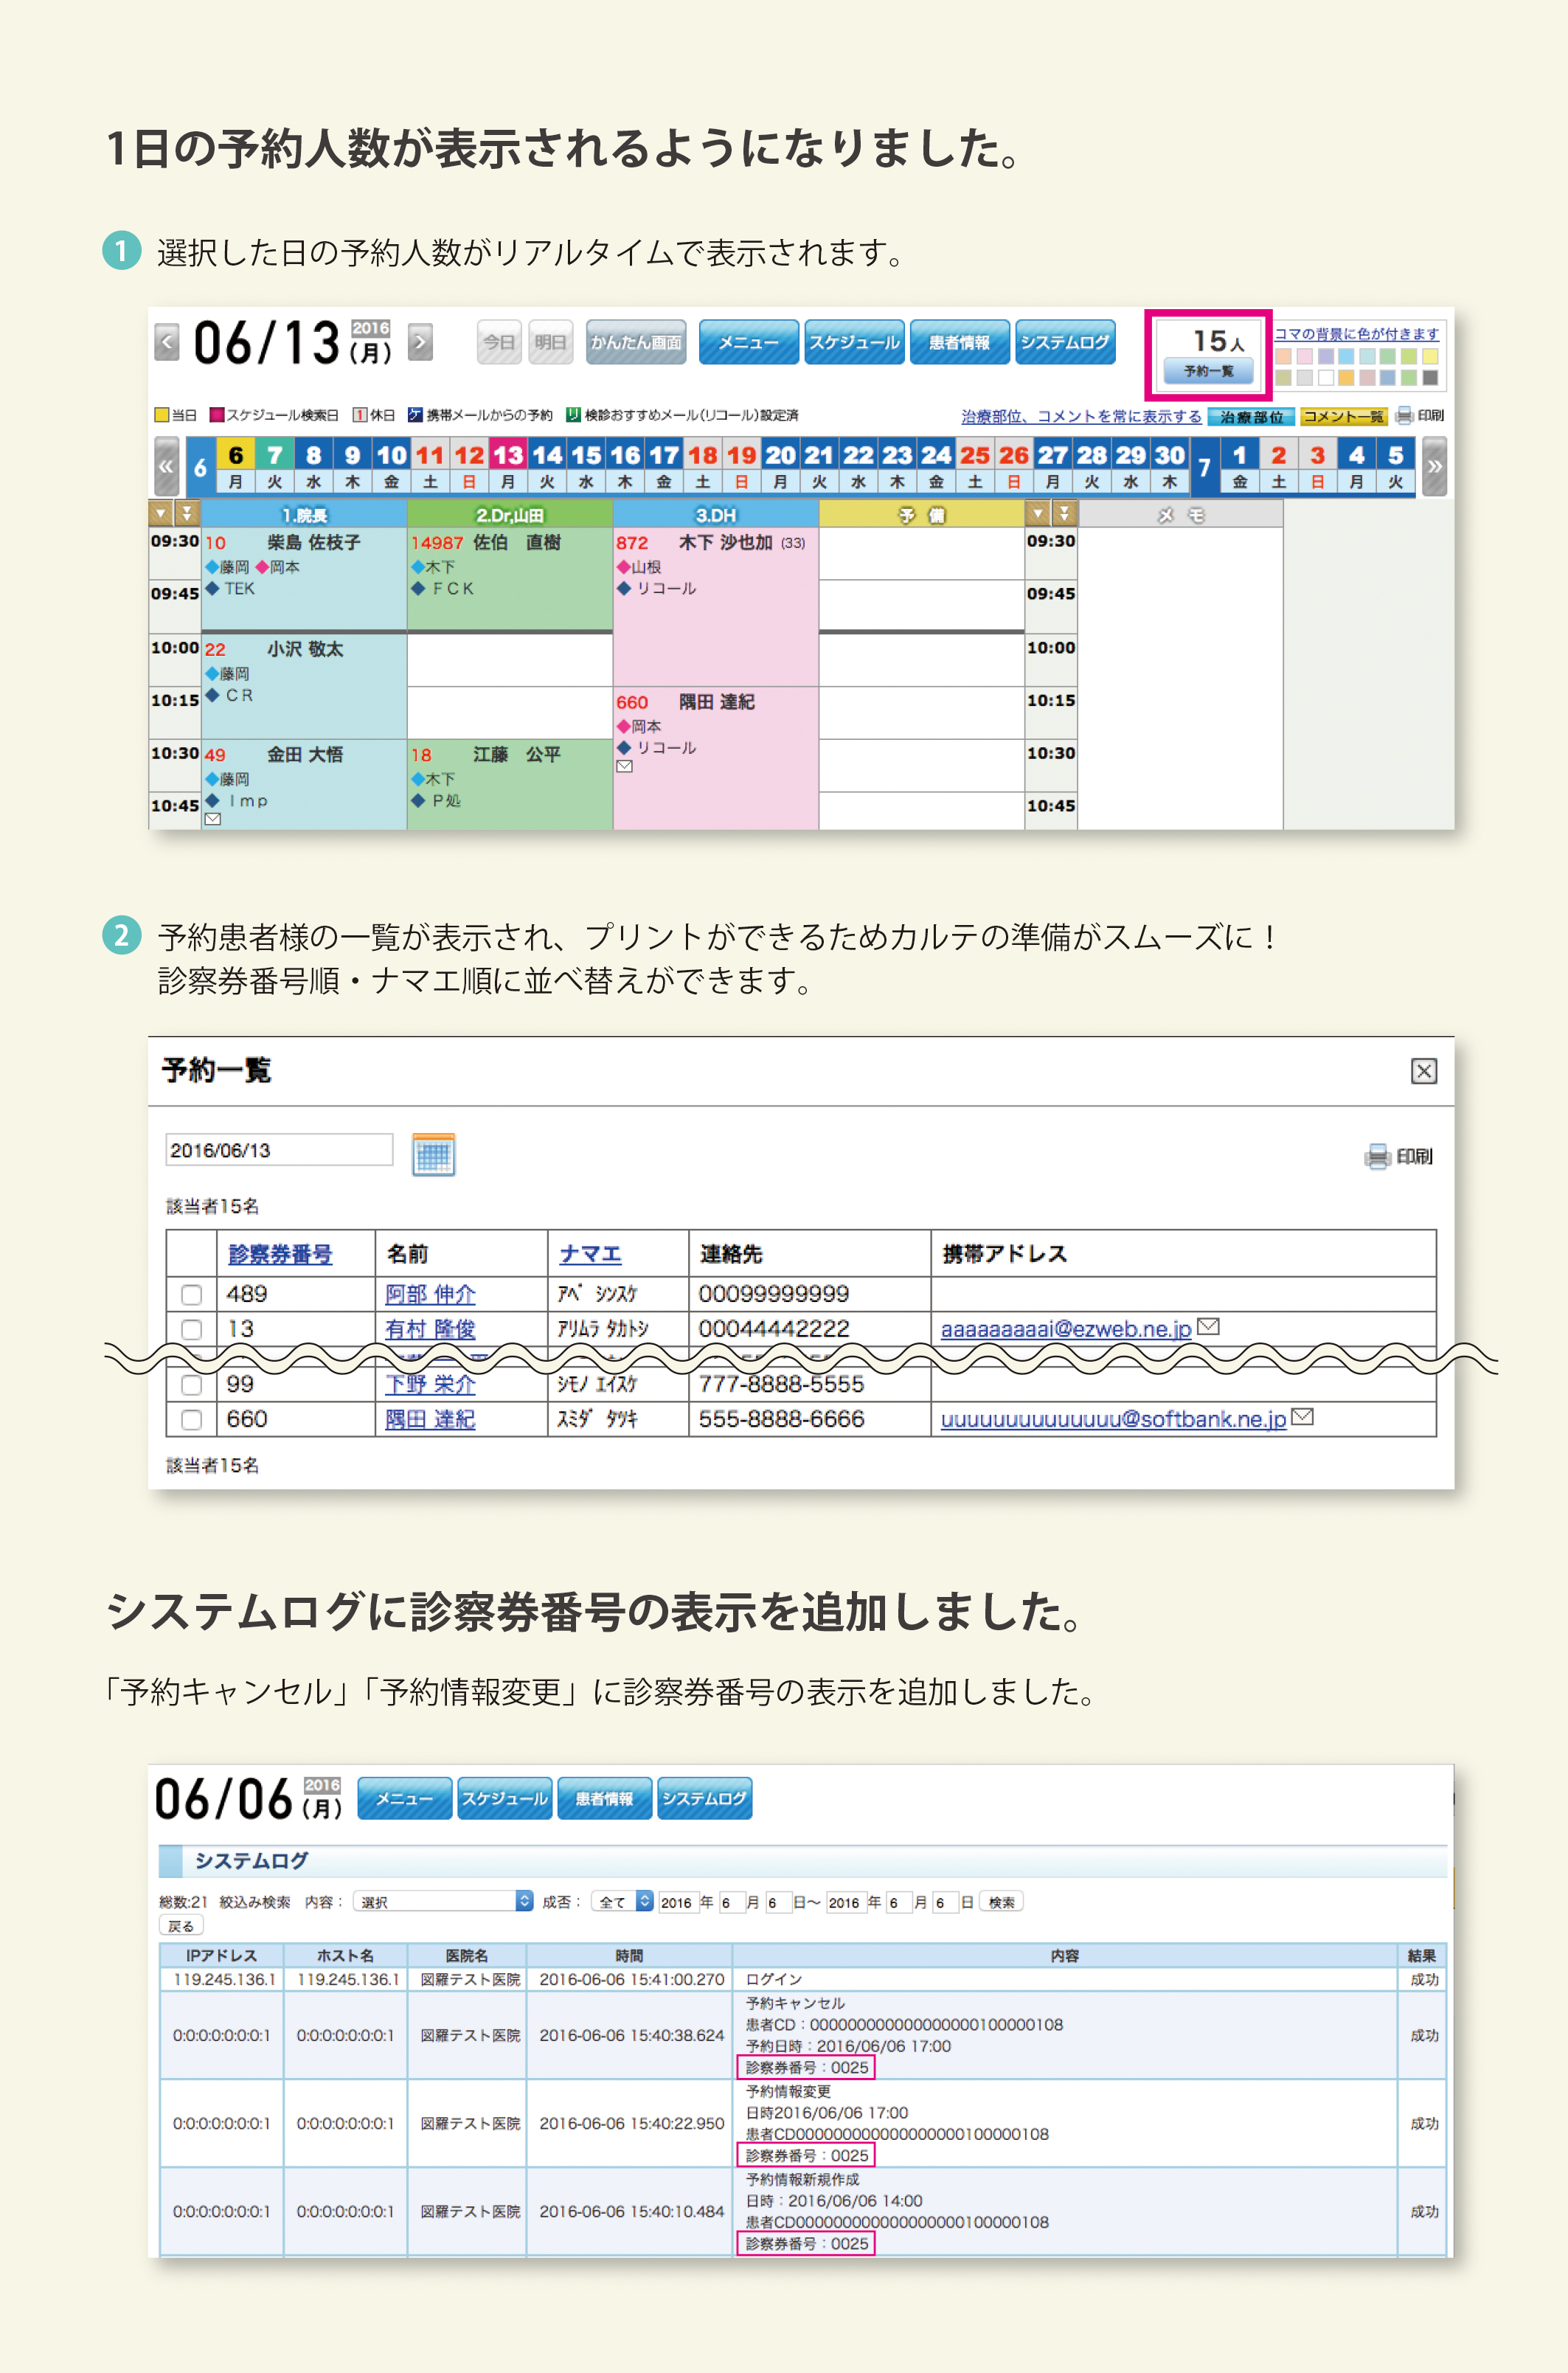
Task: Click the mail icon beside the softbank.ne.jp address
Action: [x=1302, y=1416]
